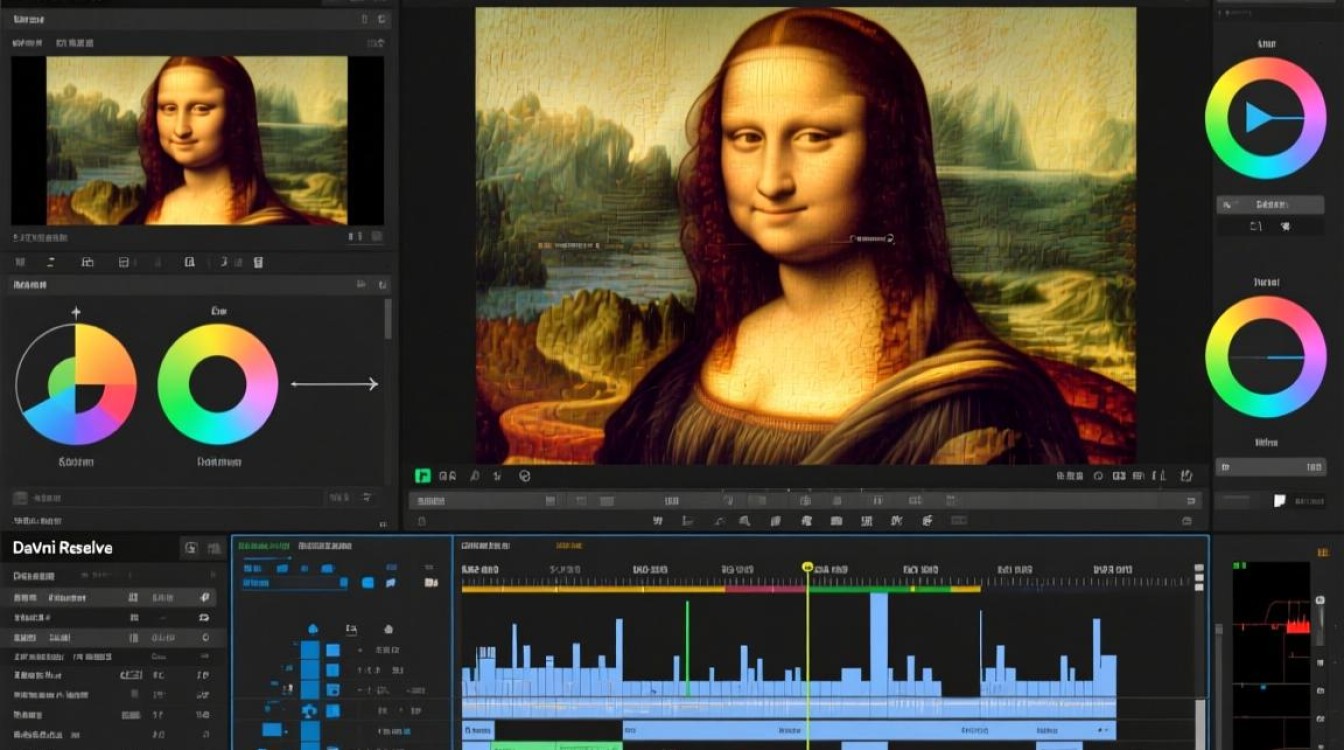Image resolution: width=1344 pixels, height=750 pixels.
Task: Select the green tab label in the track panel
Action: pyautogui.click(x=265, y=546)
